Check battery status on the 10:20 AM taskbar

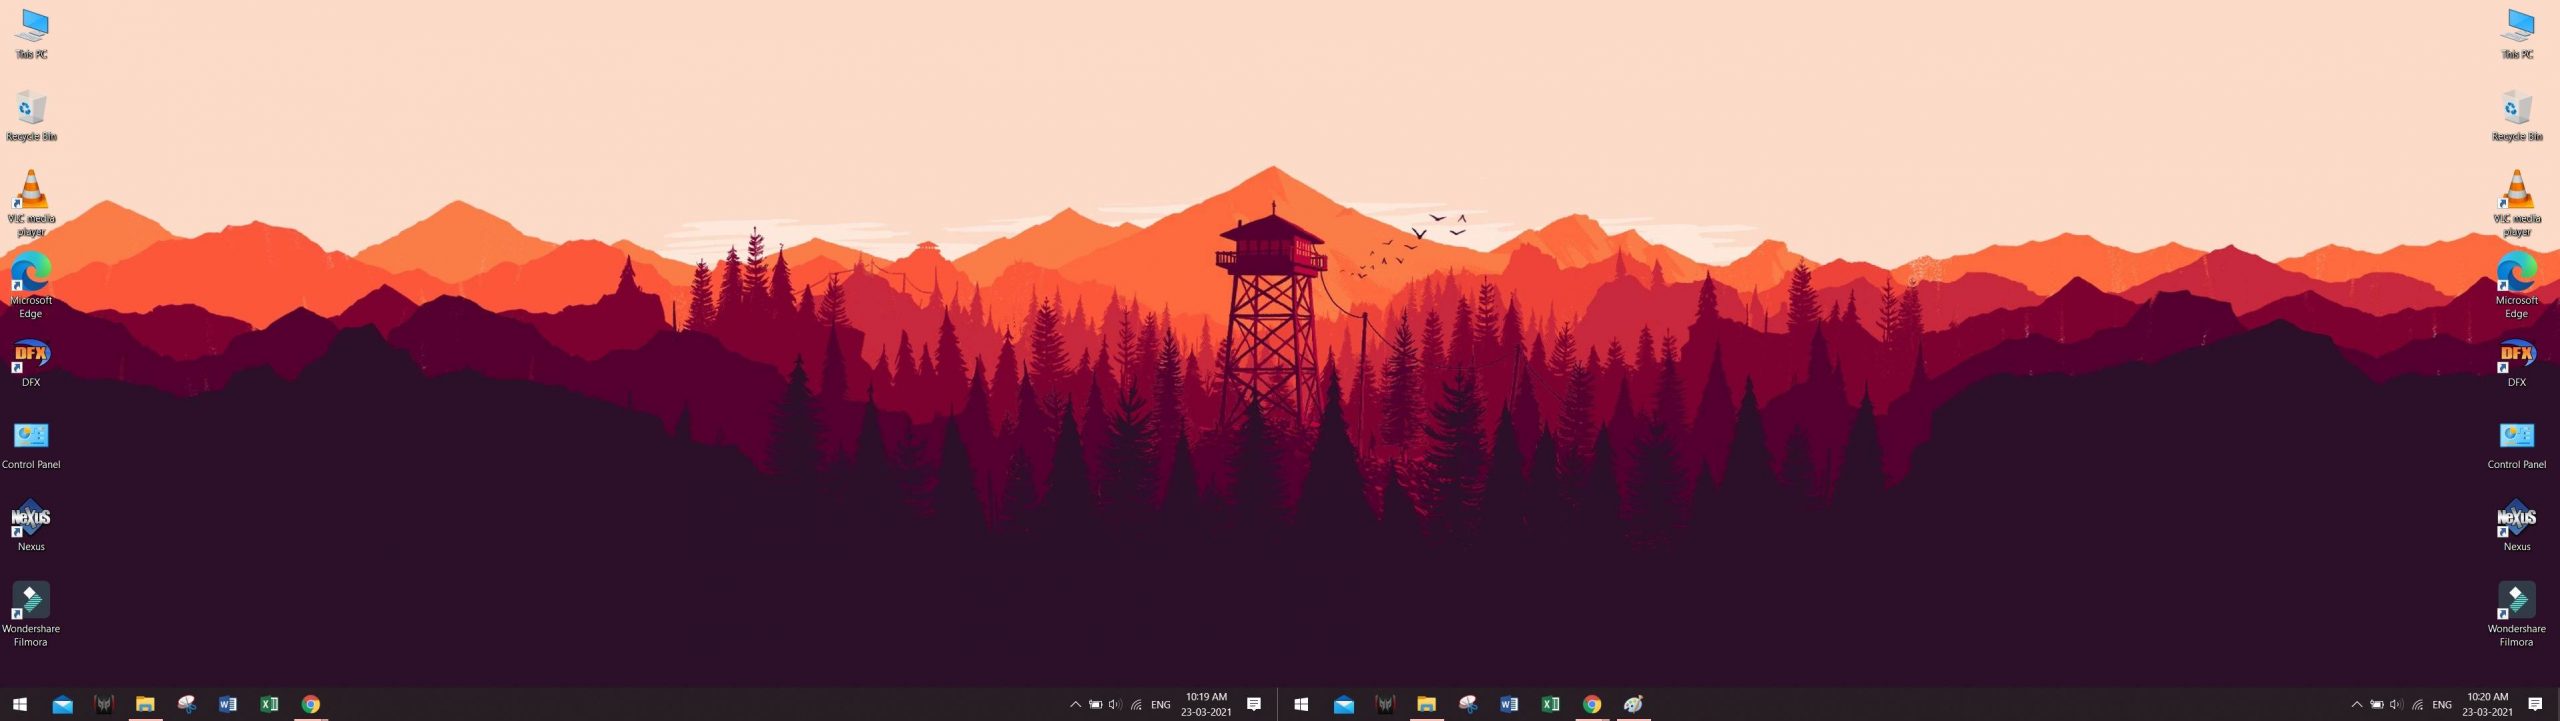tap(2377, 704)
